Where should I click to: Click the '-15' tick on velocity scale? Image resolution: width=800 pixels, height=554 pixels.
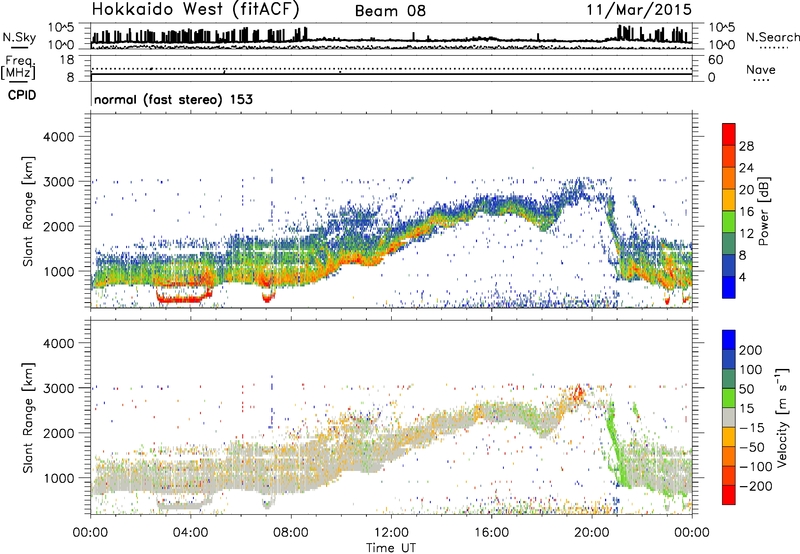(x=752, y=427)
